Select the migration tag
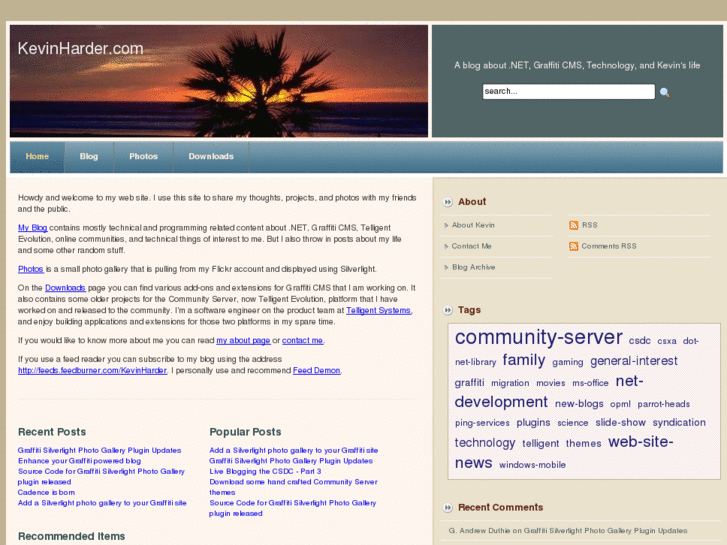Image resolution: width=727 pixels, height=545 pixels. click(x=510, y=383)
